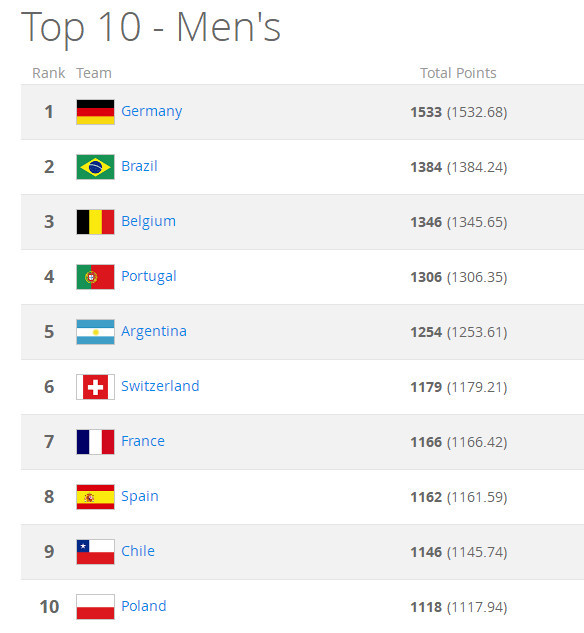
Task: Click the Chile flag icon
Action: coord(95,551)
